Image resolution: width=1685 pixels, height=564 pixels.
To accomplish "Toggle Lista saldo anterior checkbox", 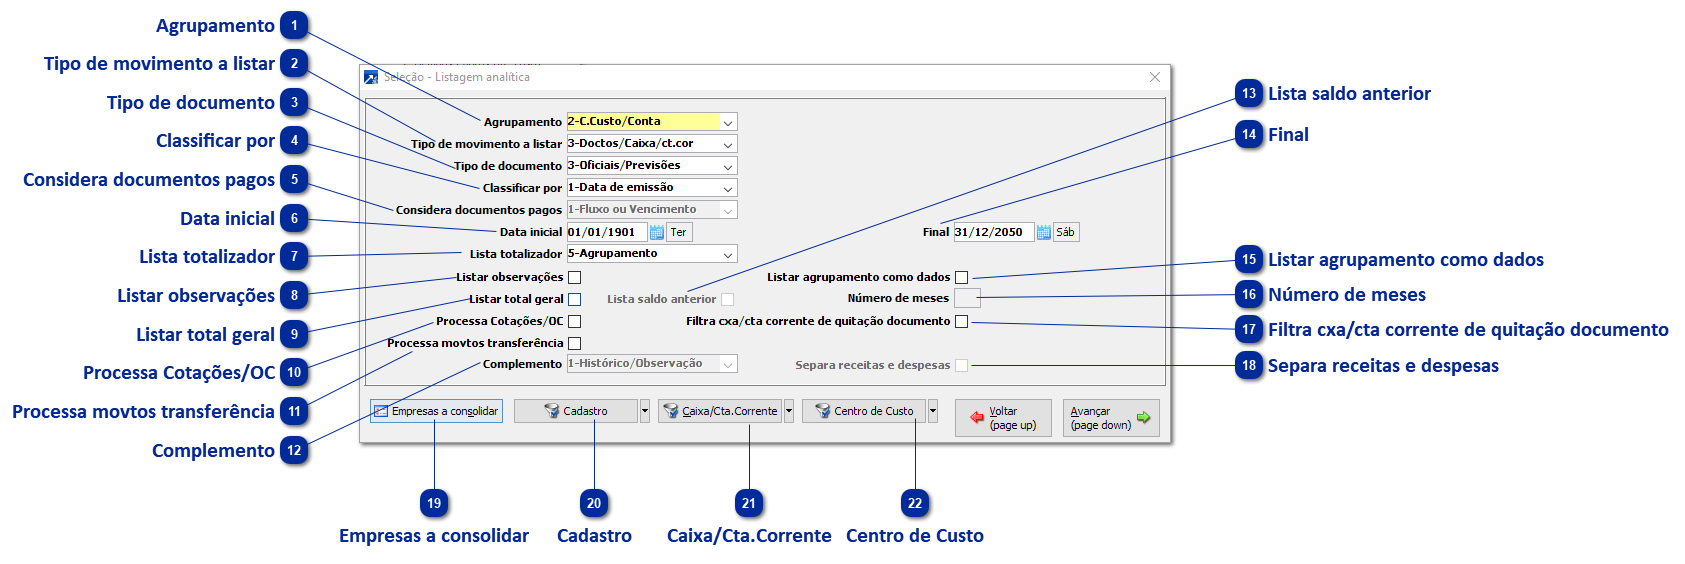I will (x=727, y=299).
